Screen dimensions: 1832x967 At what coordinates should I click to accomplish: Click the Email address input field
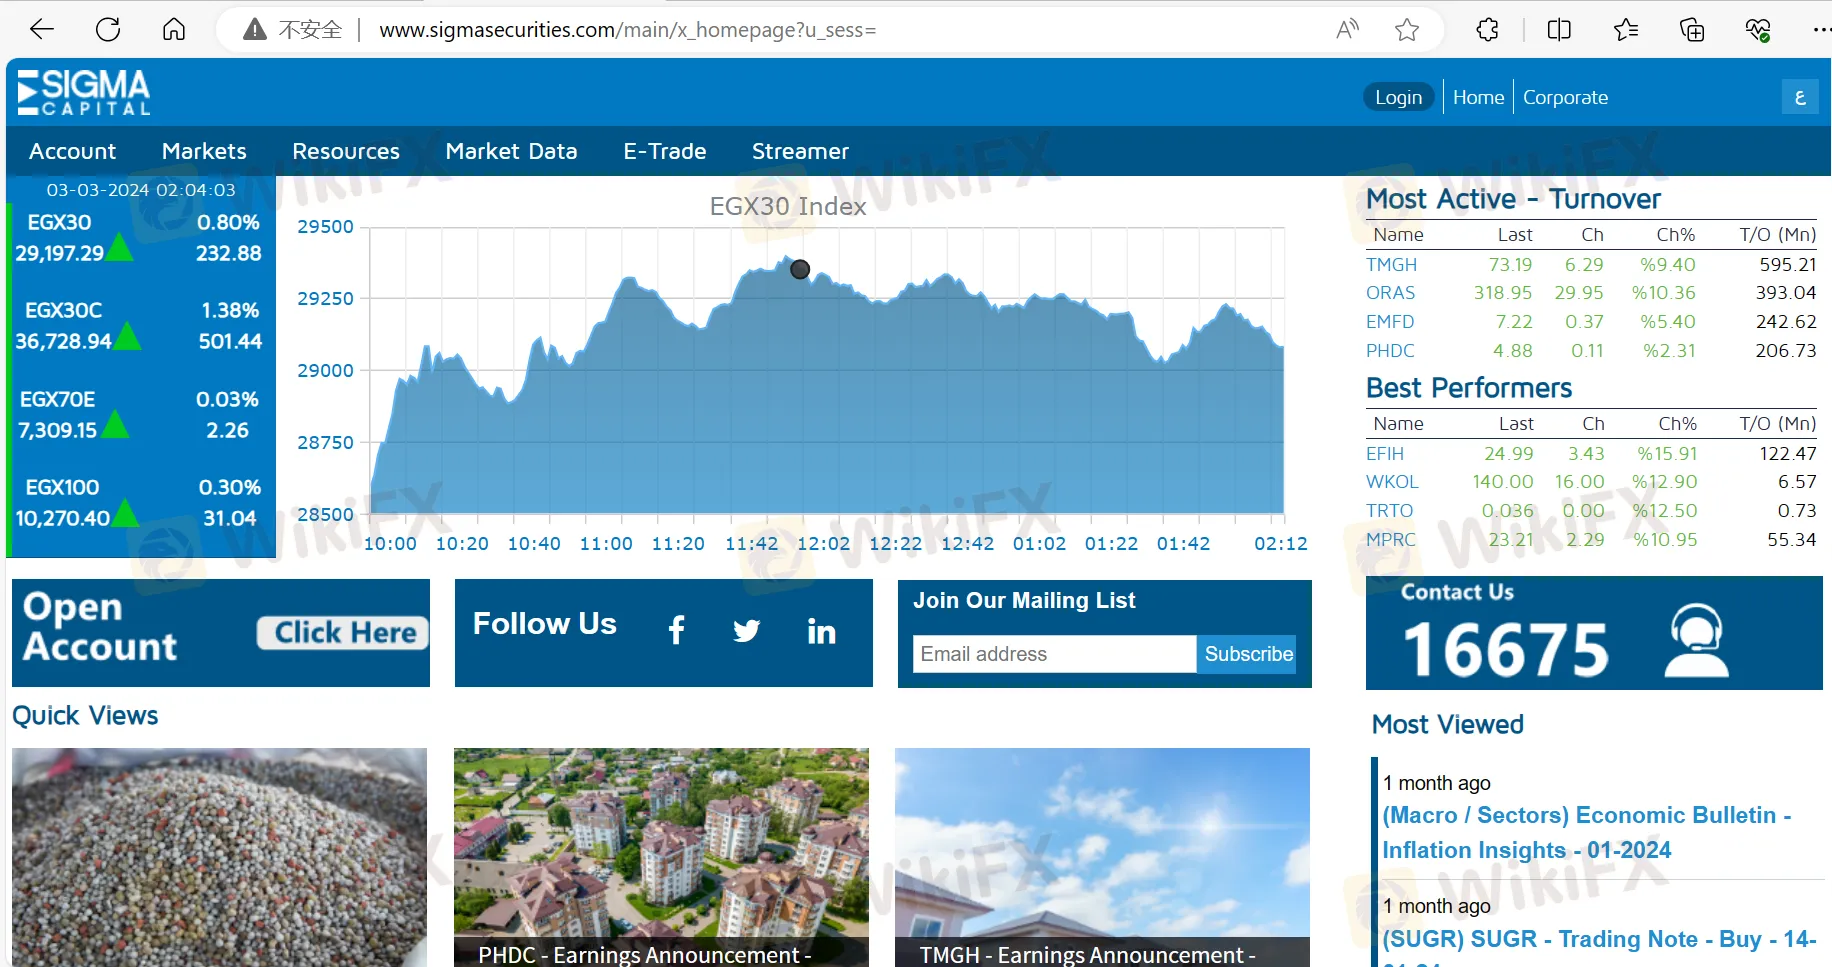pos(1054,654)
